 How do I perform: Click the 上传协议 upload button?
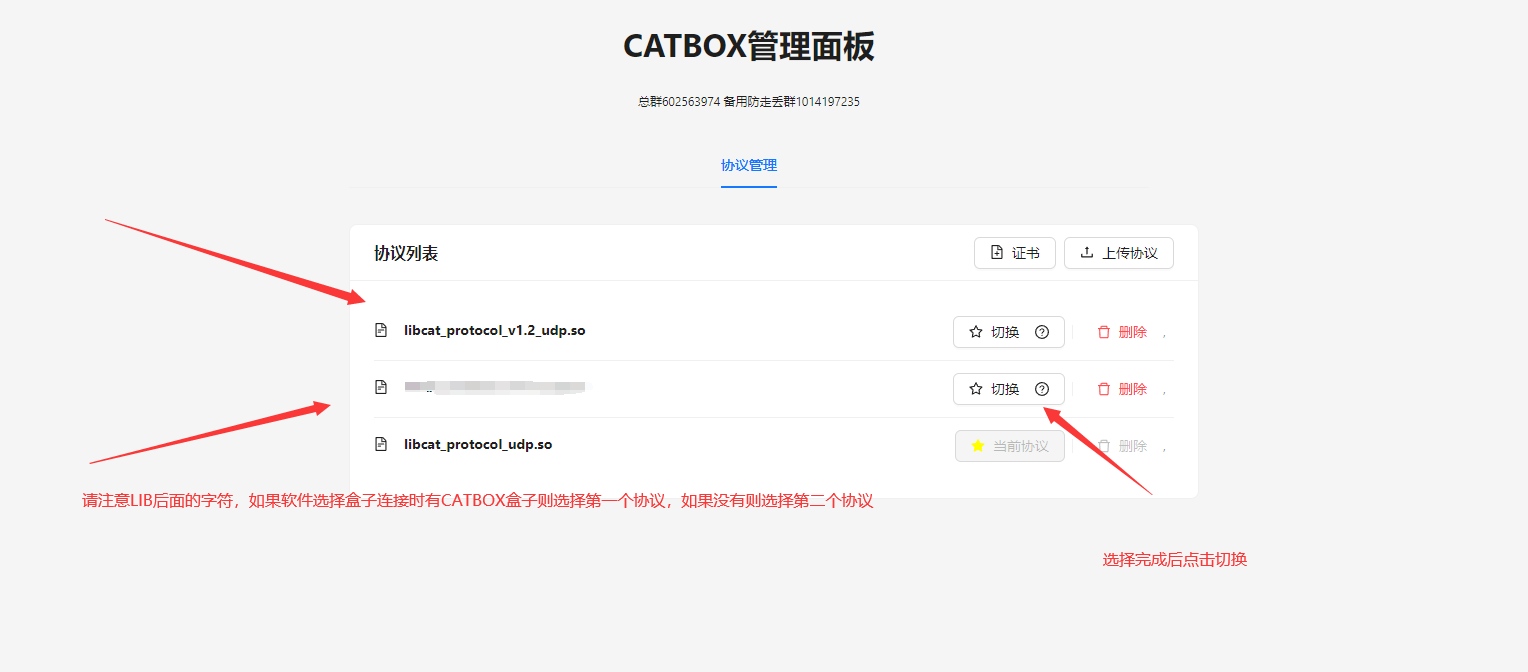[1118, 253]
